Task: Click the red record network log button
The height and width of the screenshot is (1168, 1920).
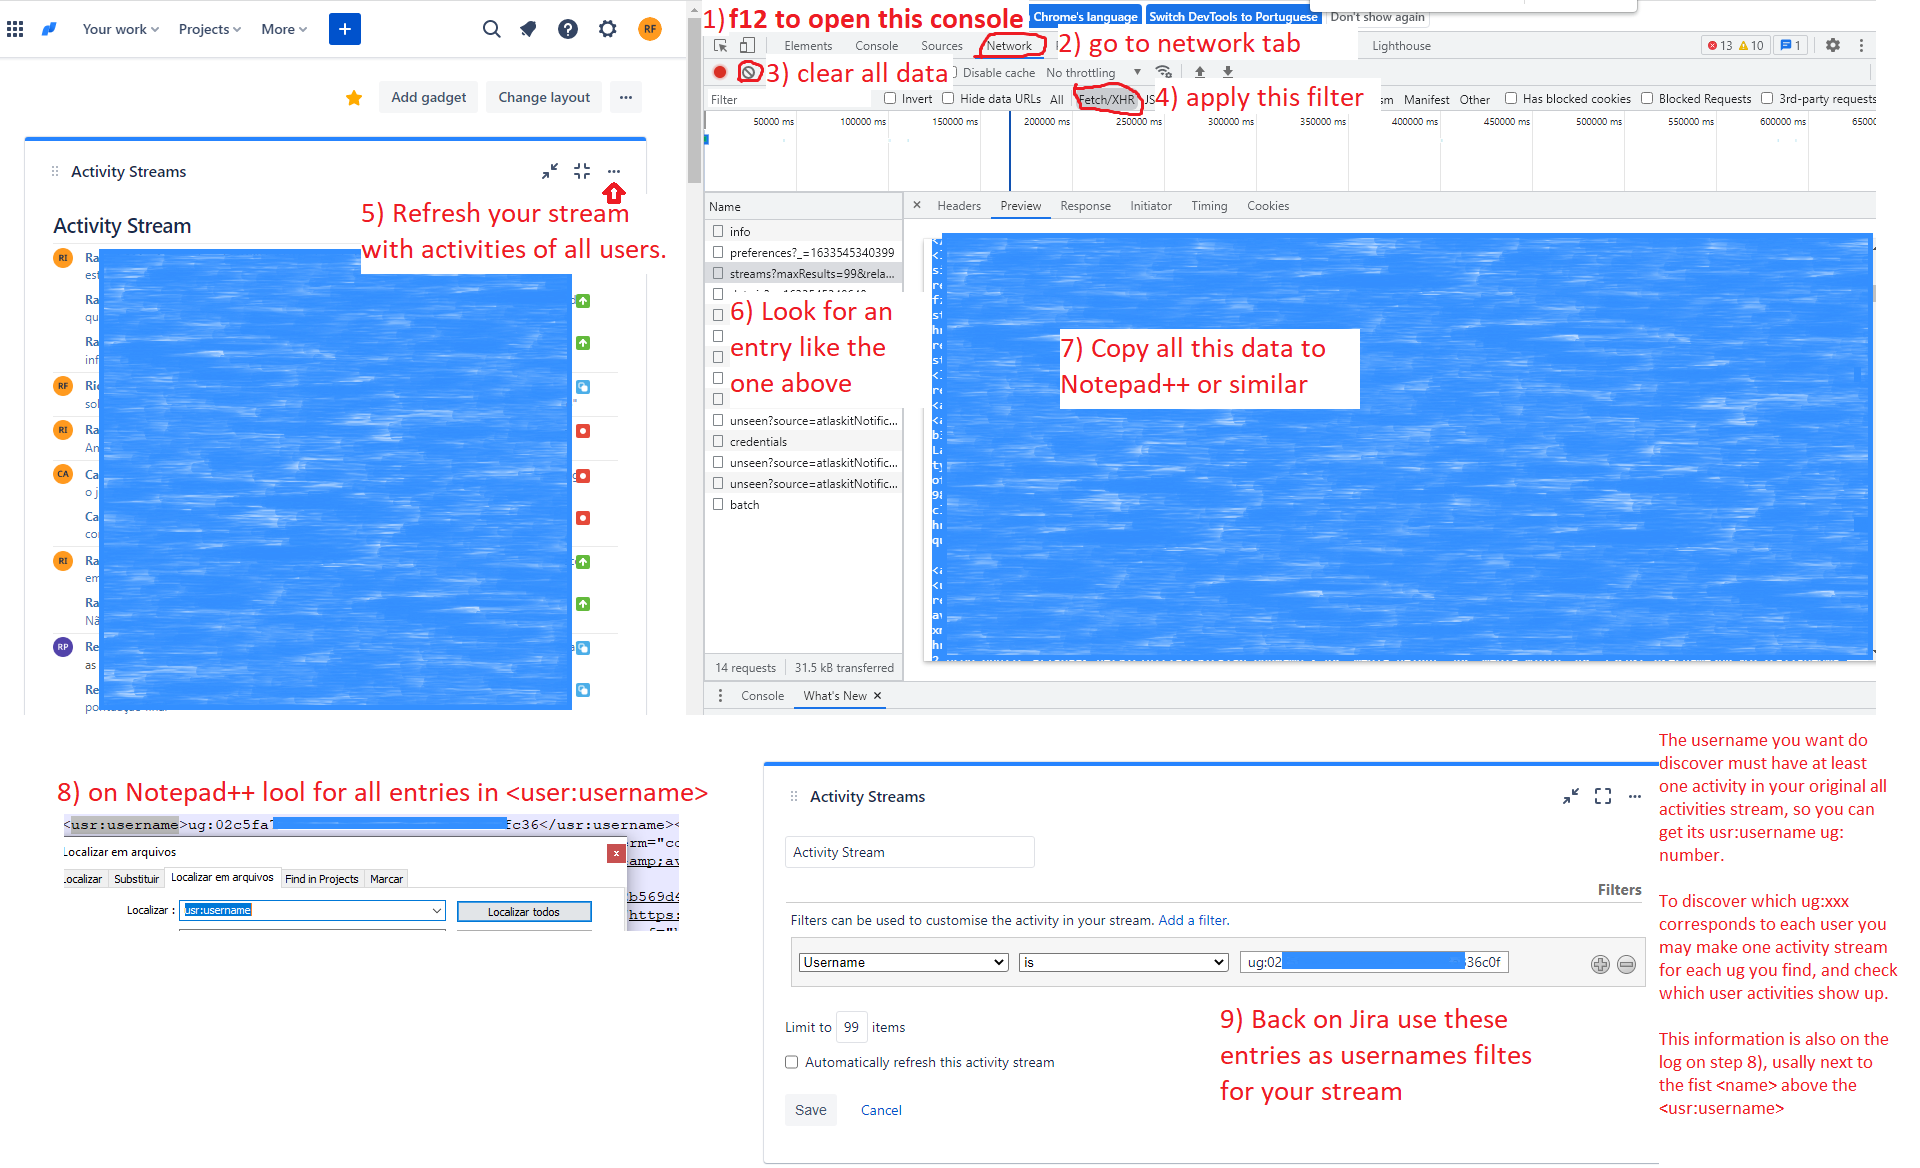Action: tap(720, 72)
